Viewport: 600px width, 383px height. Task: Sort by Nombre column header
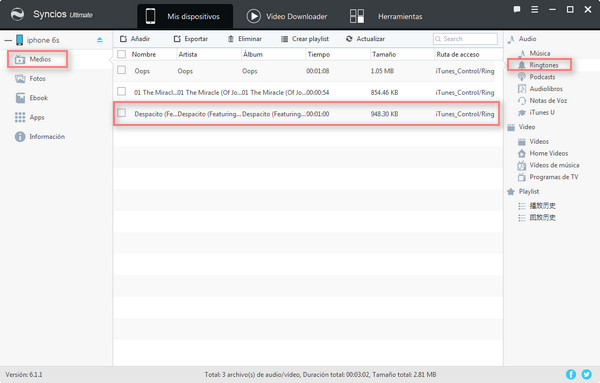pyautogui.click(x=144, y=54)
